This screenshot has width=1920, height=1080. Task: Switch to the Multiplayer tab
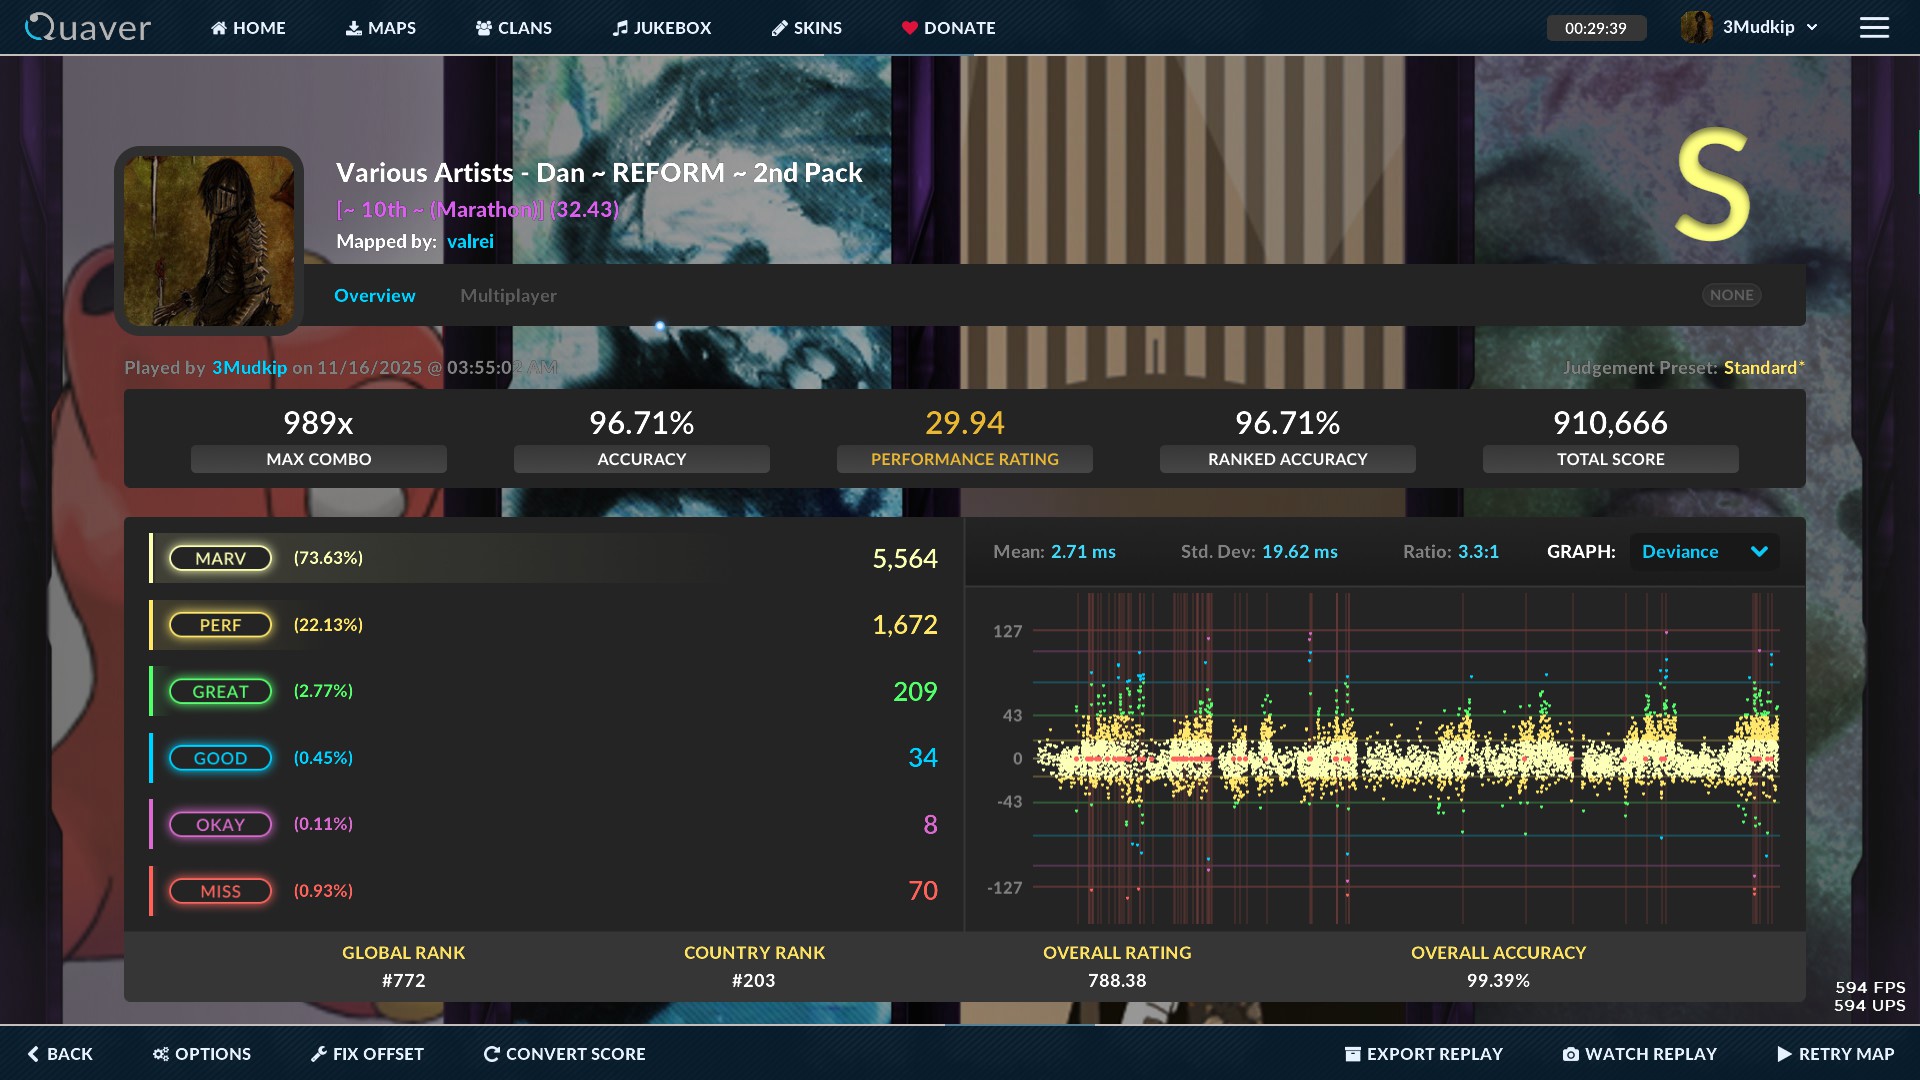508,296
